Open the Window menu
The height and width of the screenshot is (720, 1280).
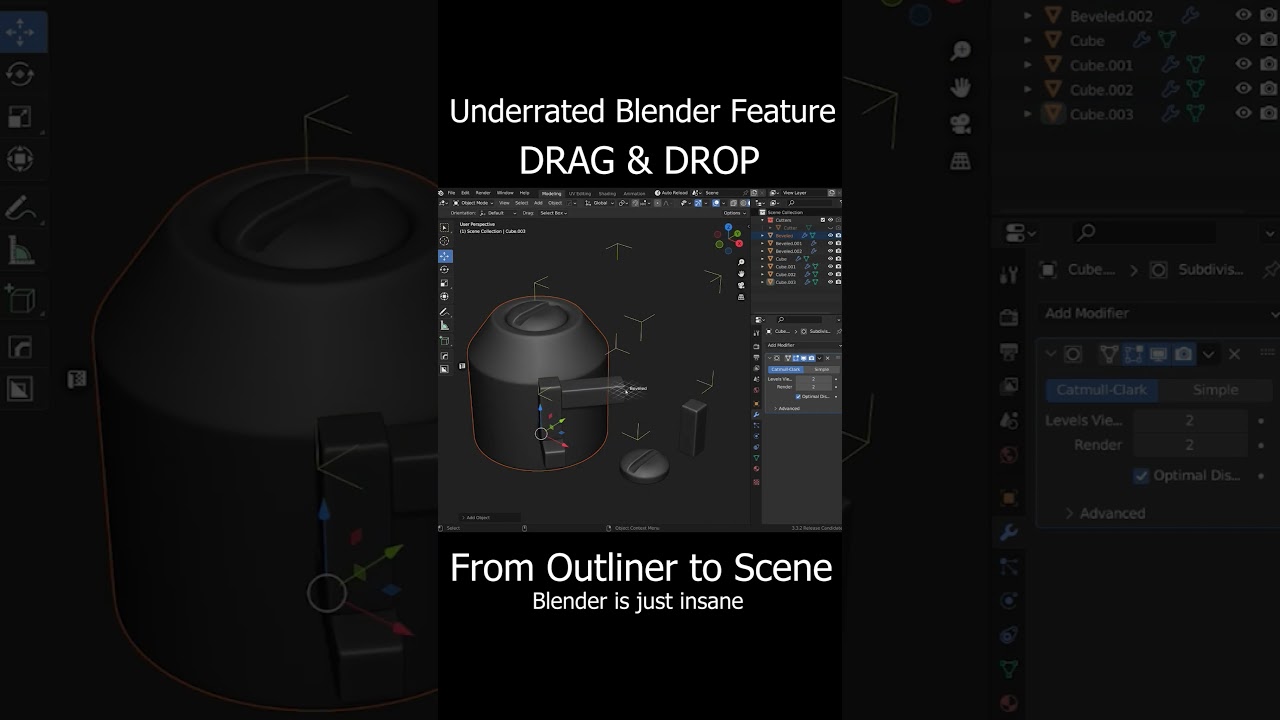(505, 193)
